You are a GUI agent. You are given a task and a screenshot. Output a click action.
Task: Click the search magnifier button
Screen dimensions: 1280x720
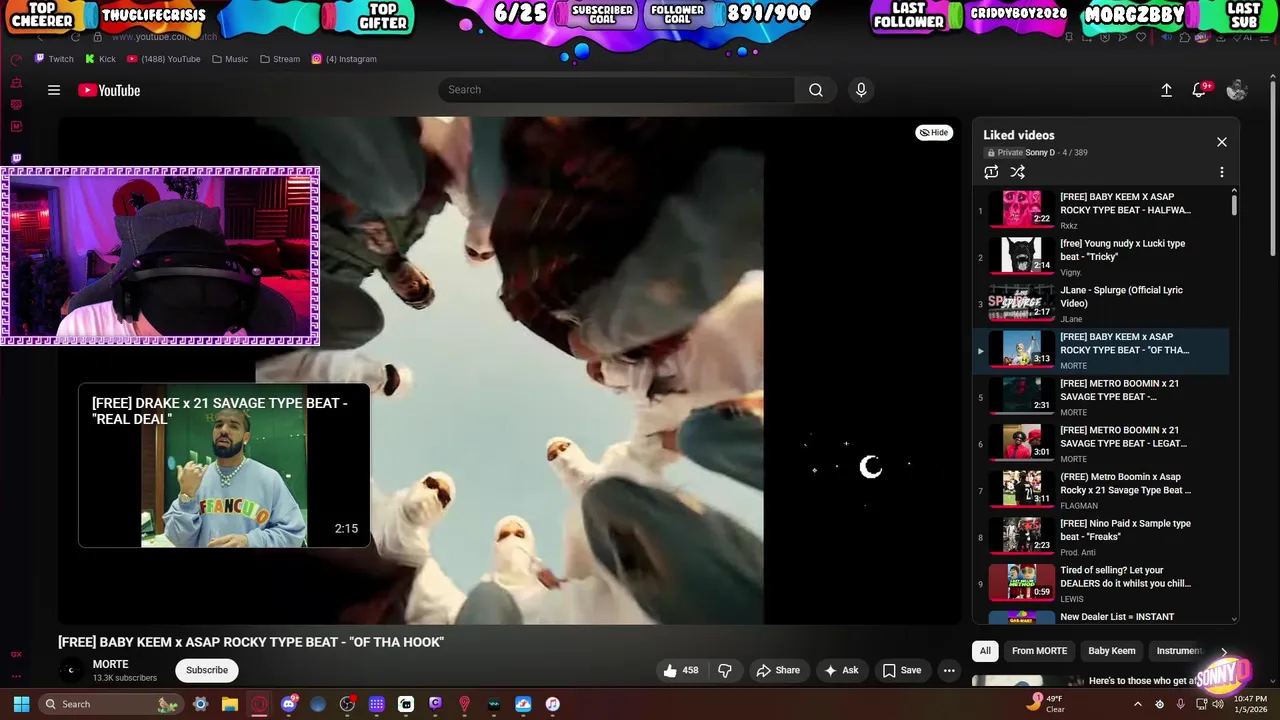pos(816,90)
